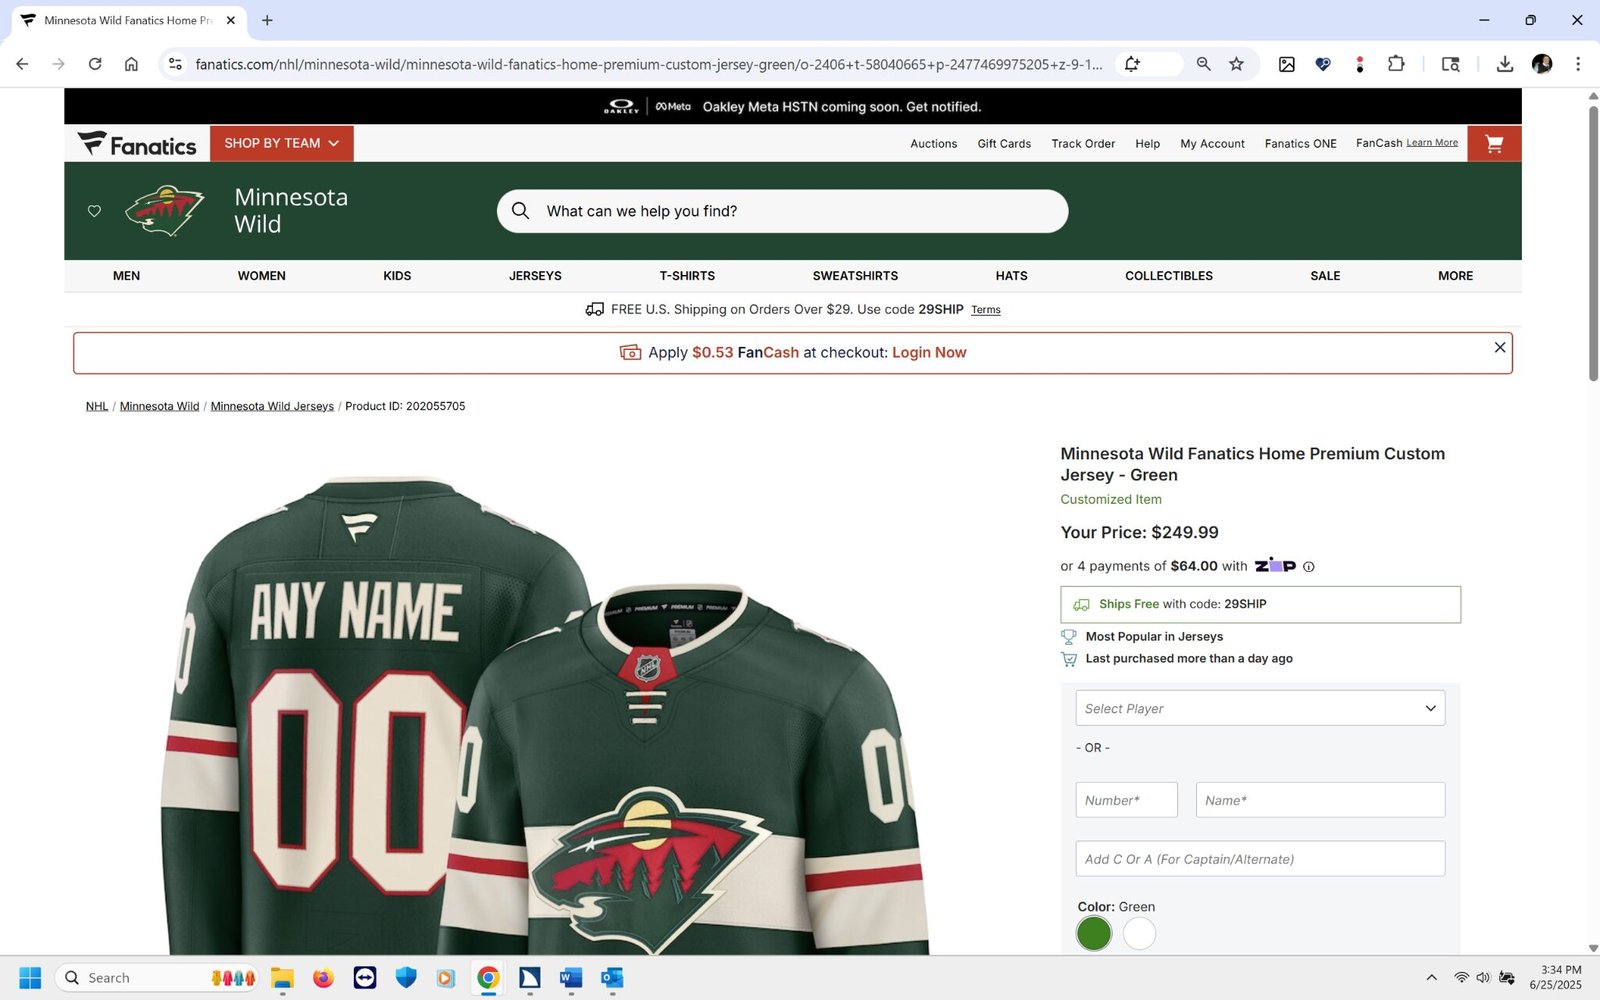
Task: Dismiss the FanCash banner
Action: point(1499,347)
